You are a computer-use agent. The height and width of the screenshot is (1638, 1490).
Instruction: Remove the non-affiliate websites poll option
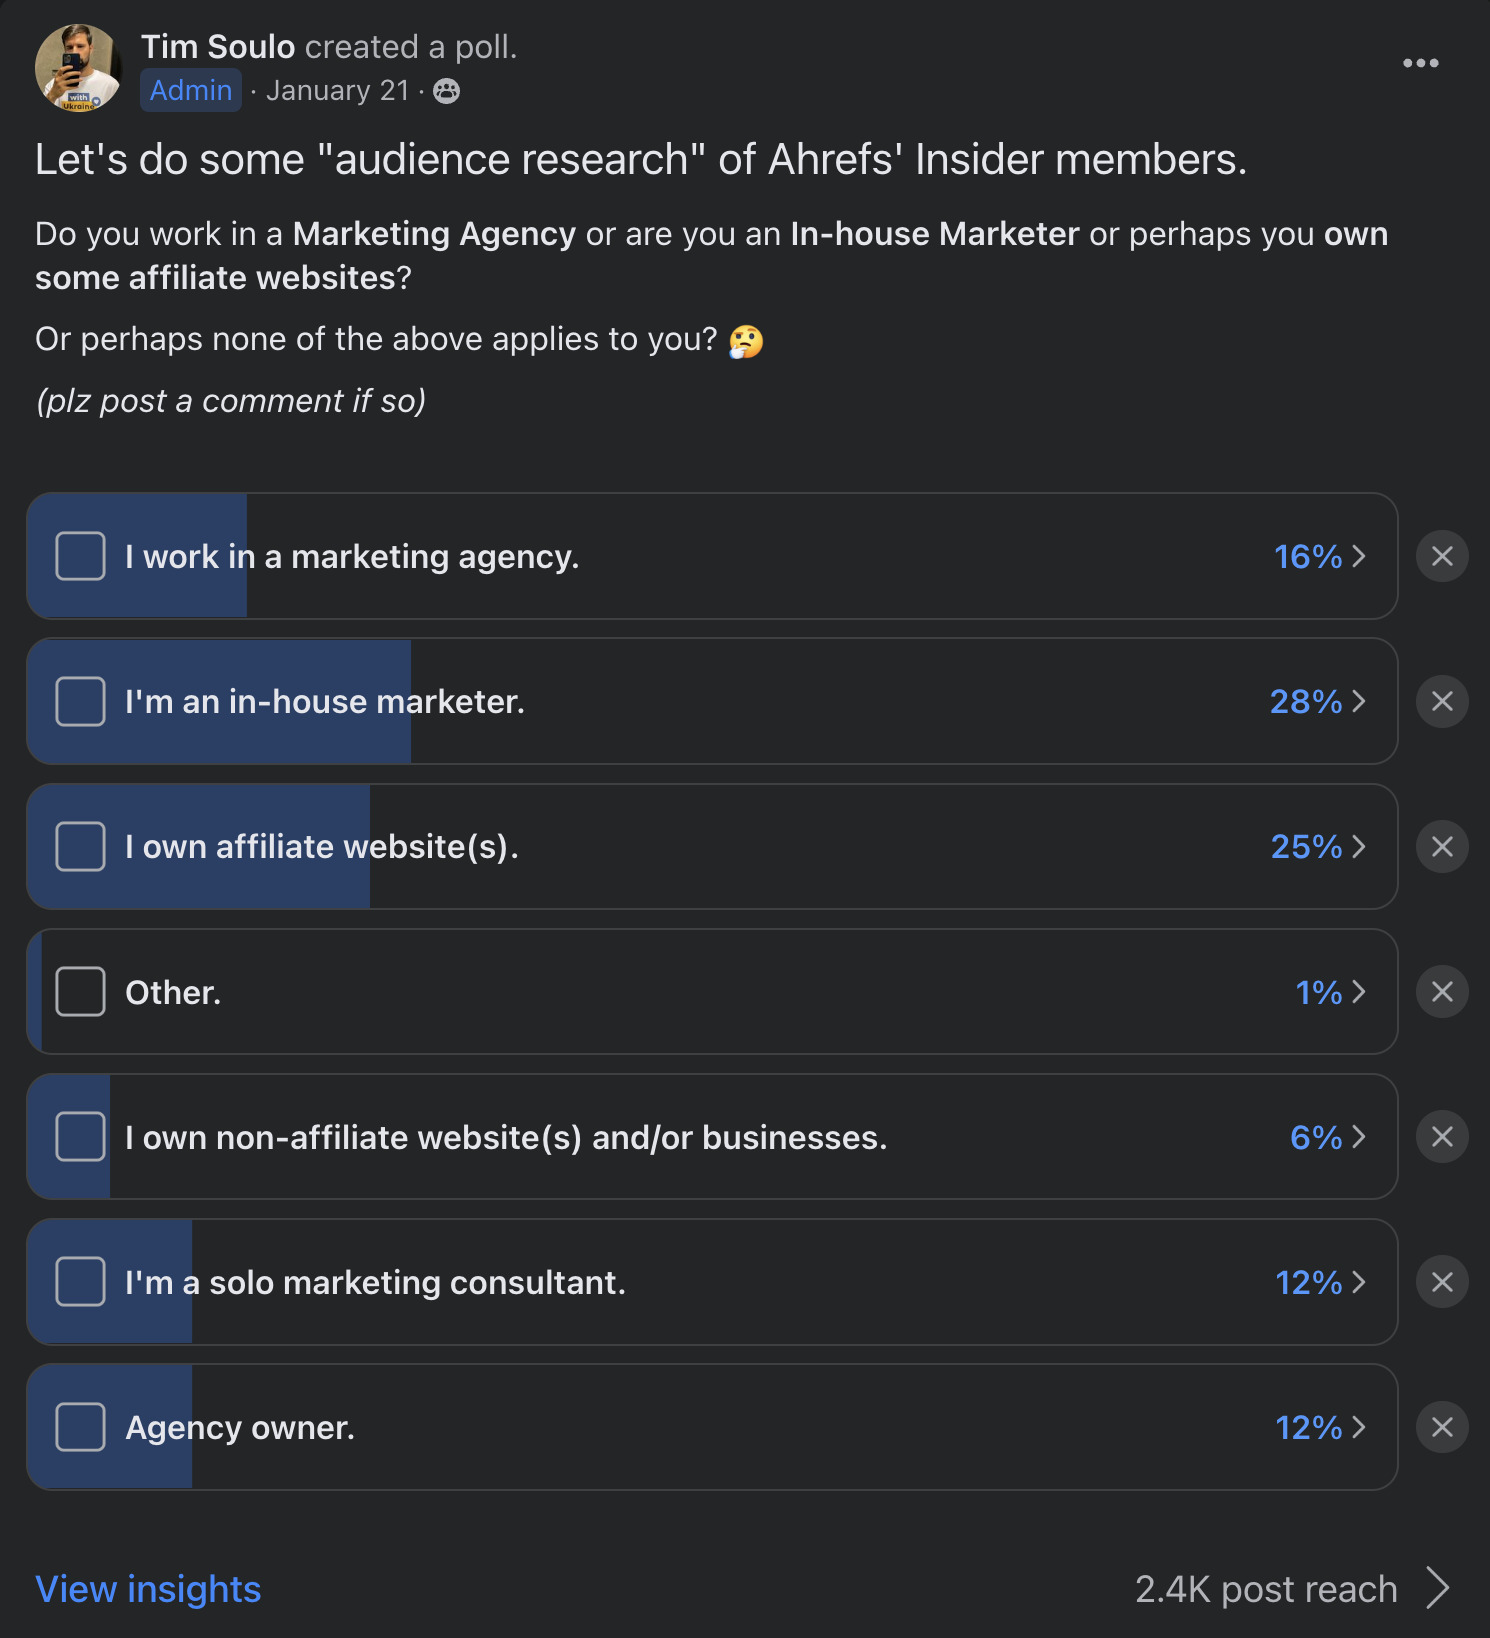pos(1441,1136)
